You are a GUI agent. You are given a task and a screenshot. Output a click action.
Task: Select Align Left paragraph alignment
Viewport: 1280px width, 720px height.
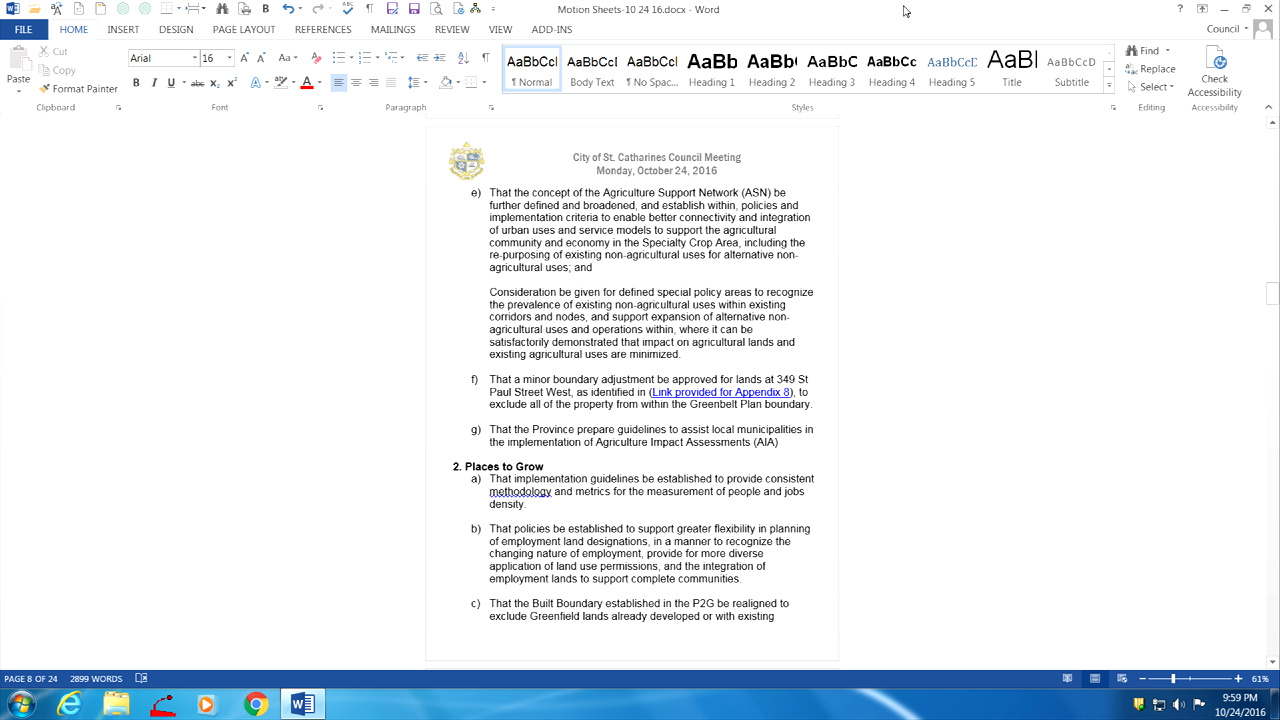click(x=339, y=83)
